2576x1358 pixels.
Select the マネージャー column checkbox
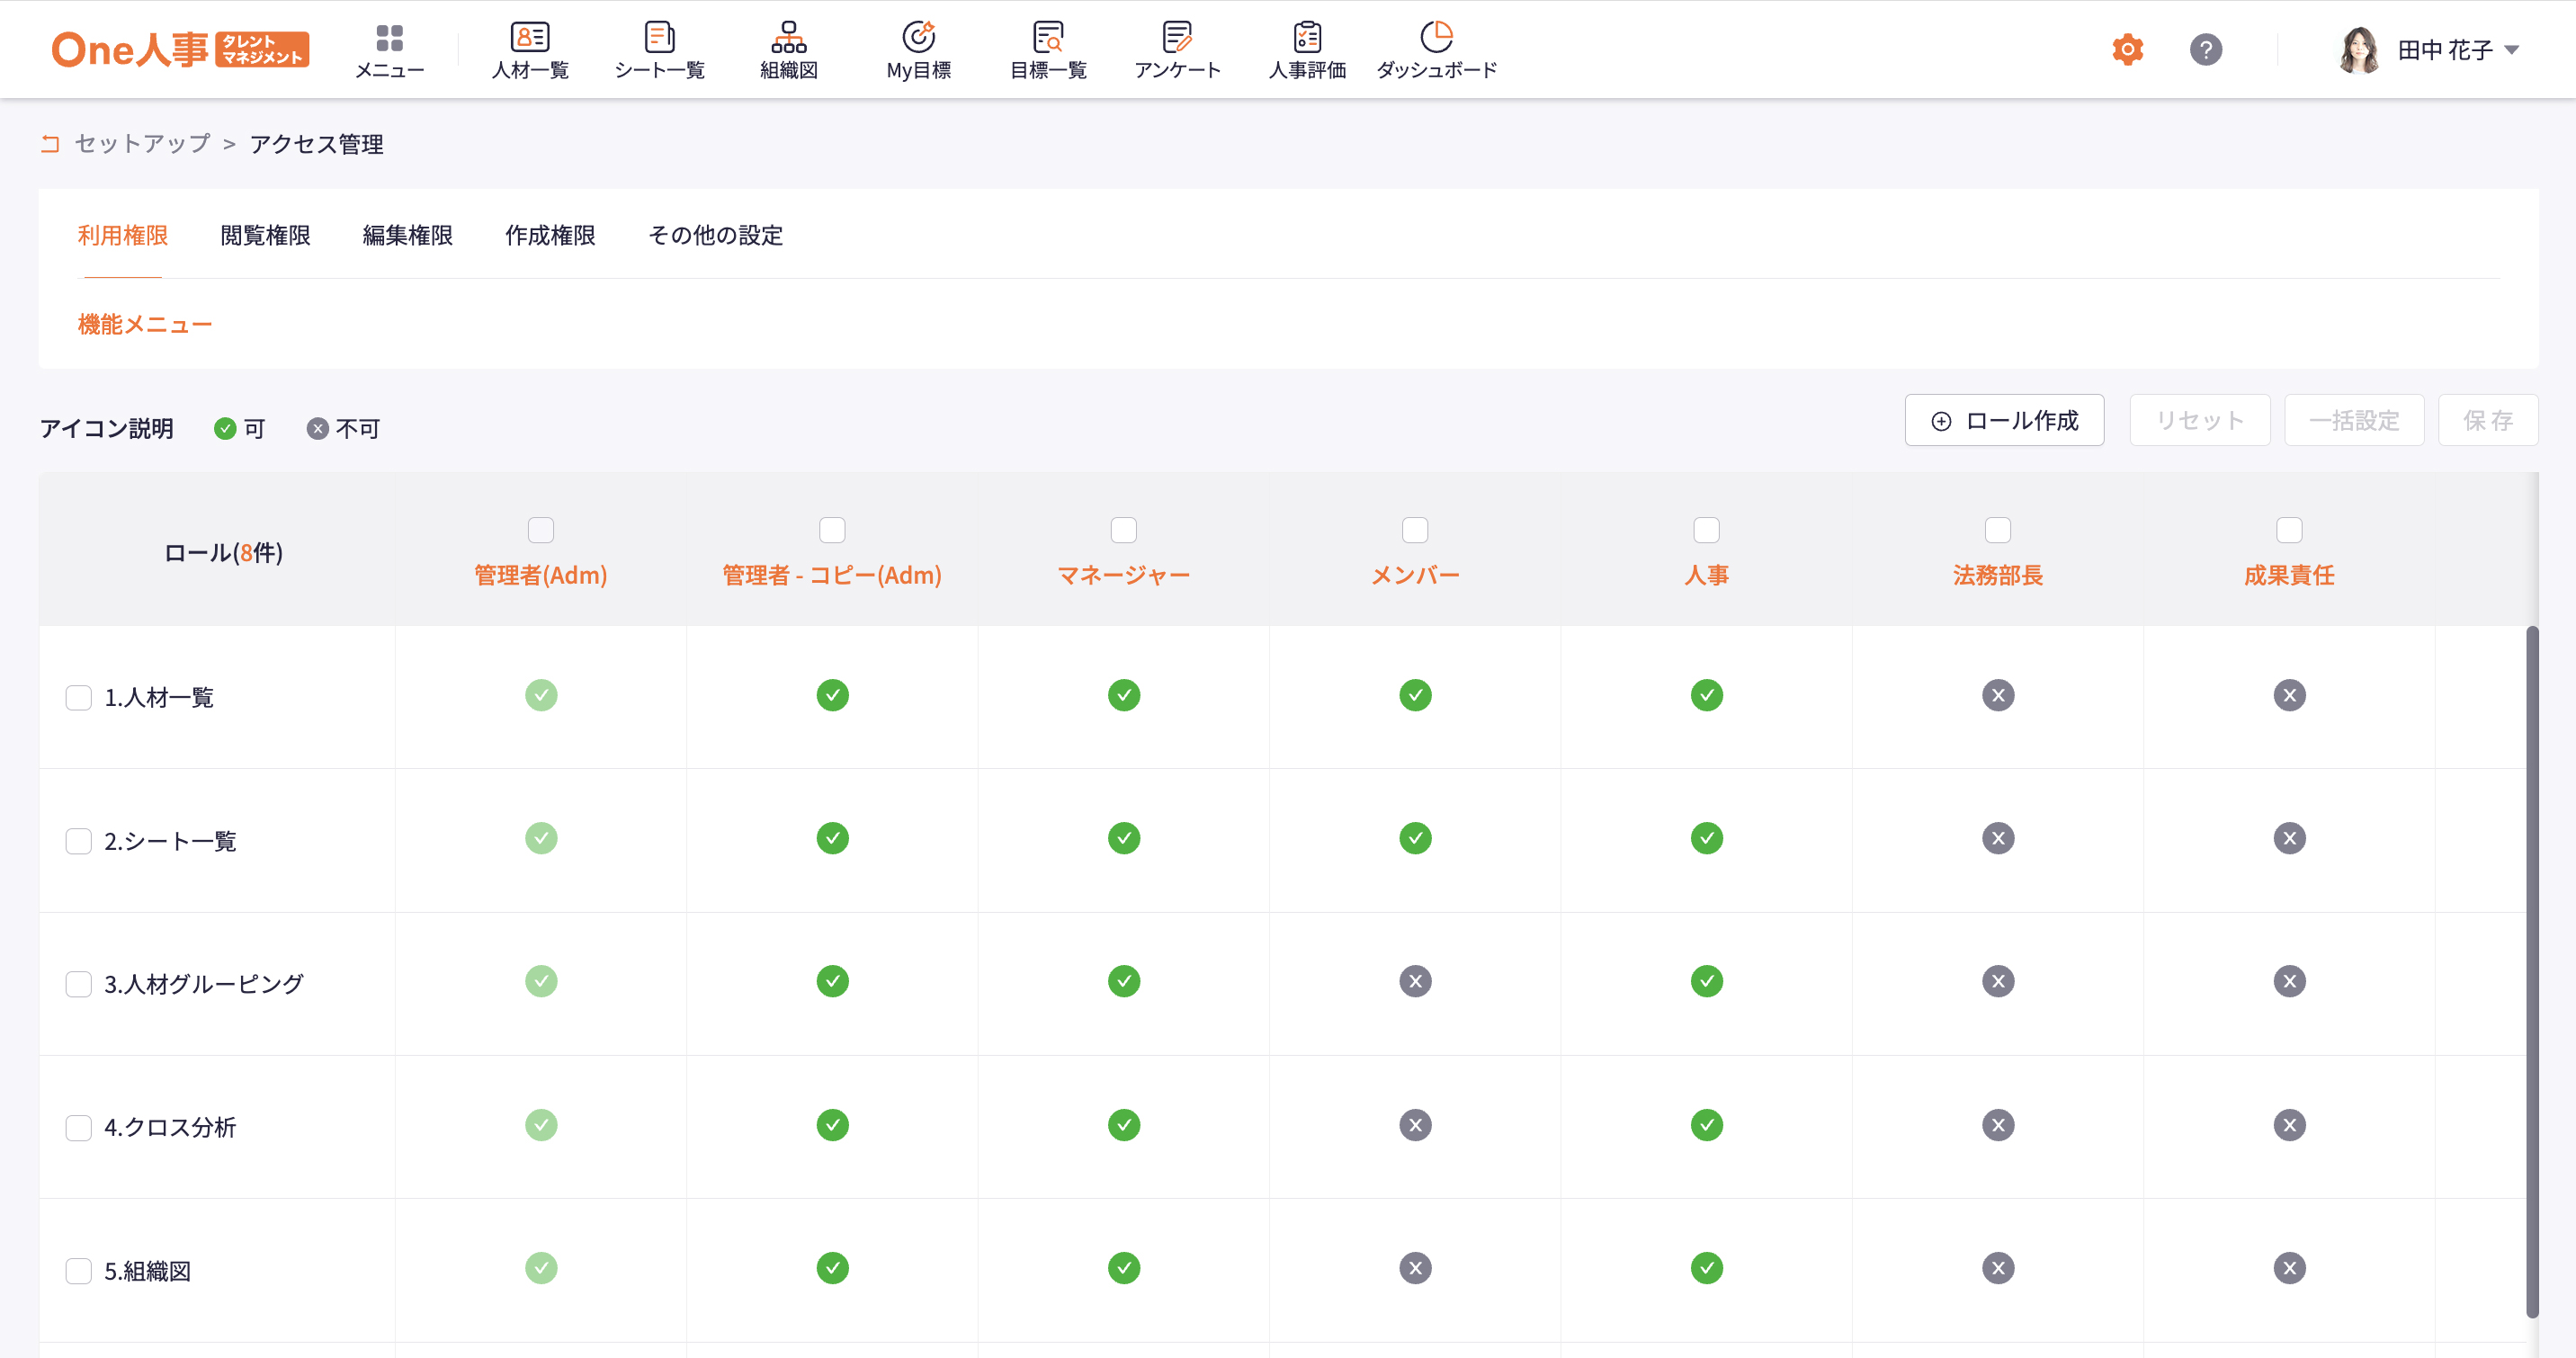pyautogui.click(x=1123, y=529)
